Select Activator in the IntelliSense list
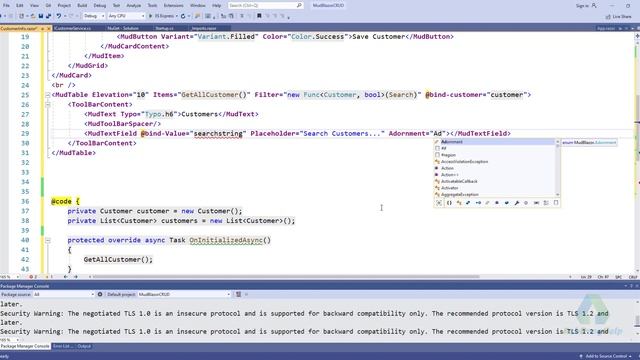This screenshot has height=360, width=640. [x=495, y=188]
